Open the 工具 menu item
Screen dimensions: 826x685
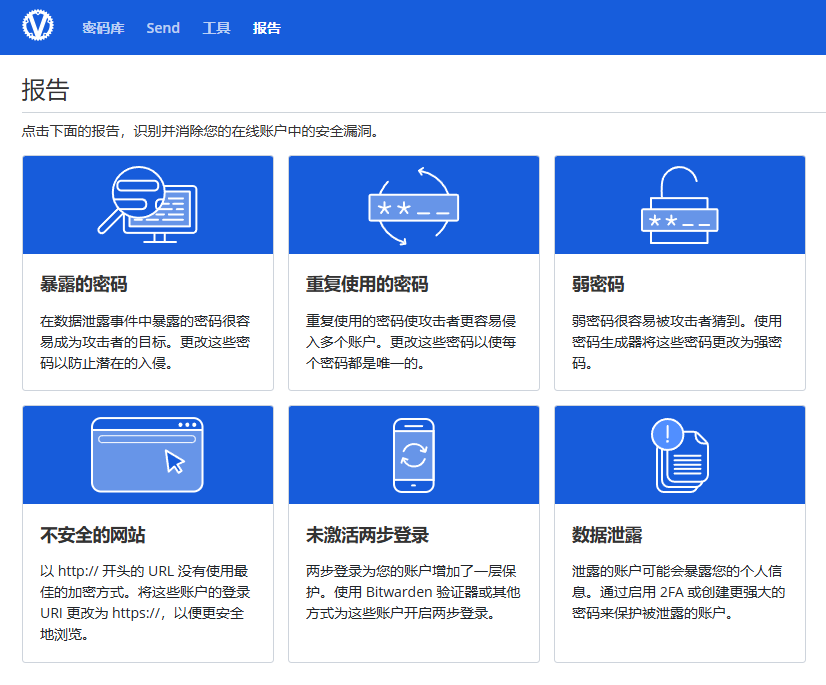point(217,28)
